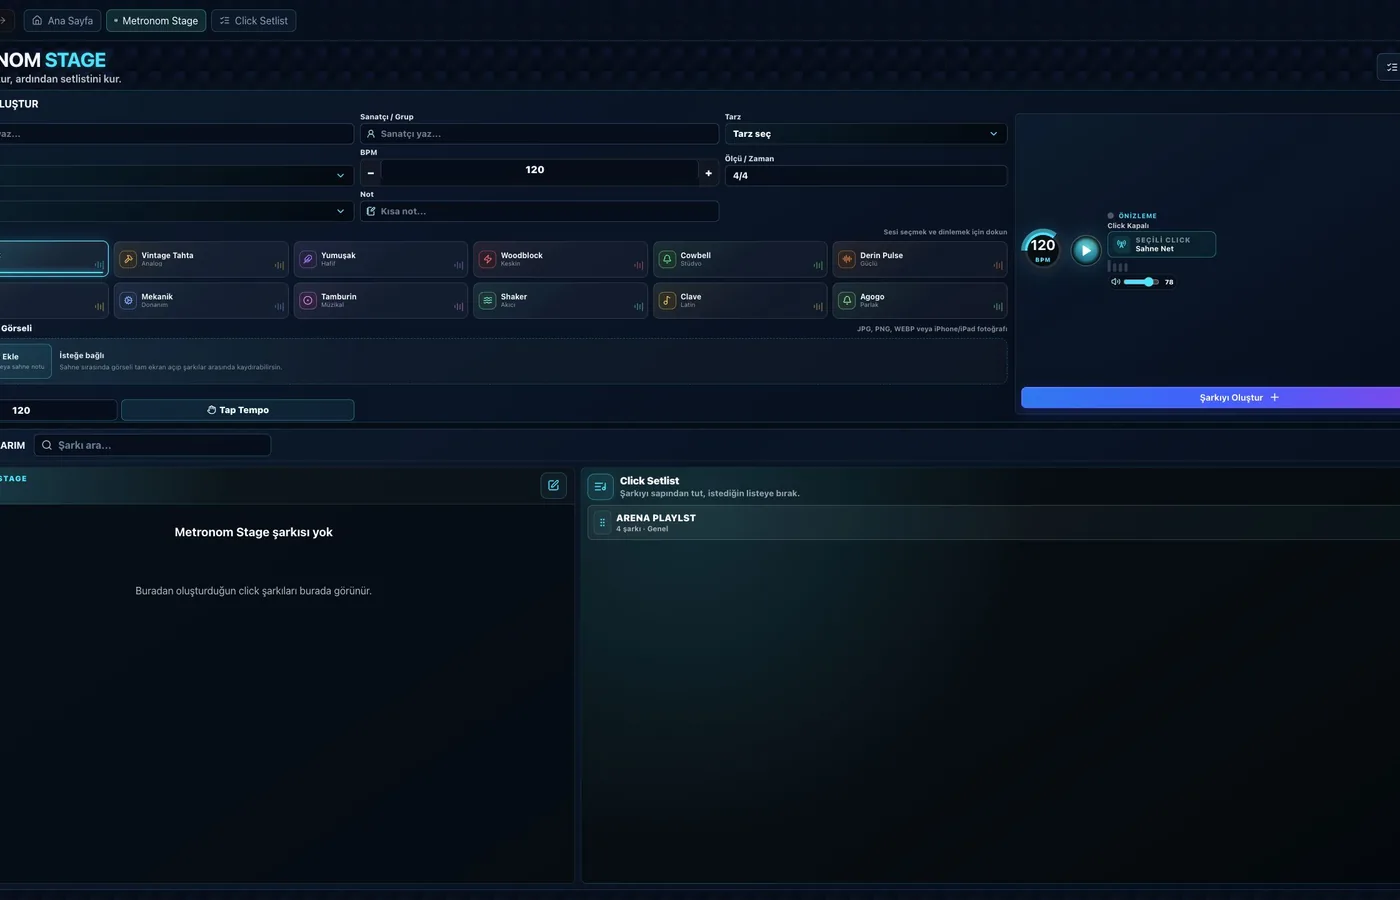Image resolution: width=1400 pixels, height=900 pixels.
Task: Switch to the Metronom Stage tab
Action: tap(156, 20)
